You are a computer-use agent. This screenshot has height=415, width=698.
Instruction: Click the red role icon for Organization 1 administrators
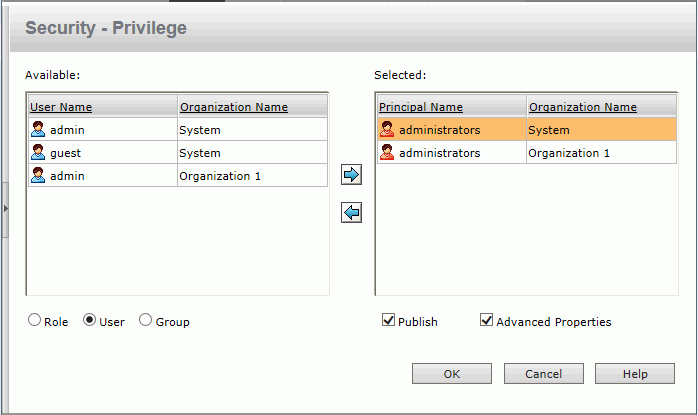point(387,152)
